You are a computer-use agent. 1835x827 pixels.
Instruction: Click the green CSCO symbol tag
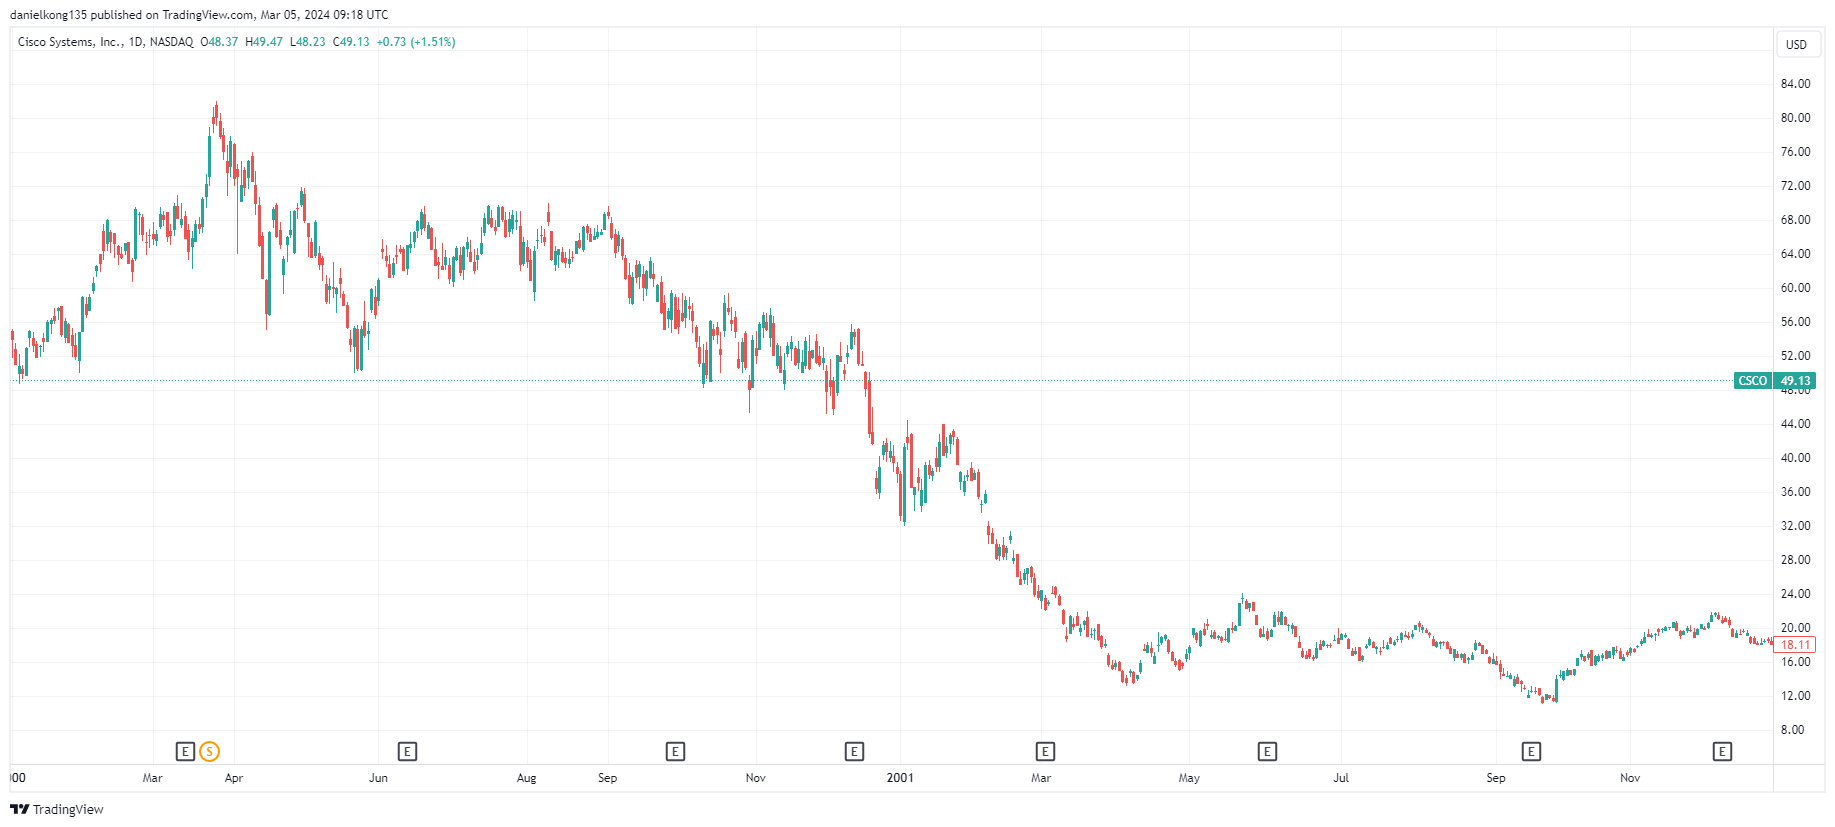pos(1752,381)
